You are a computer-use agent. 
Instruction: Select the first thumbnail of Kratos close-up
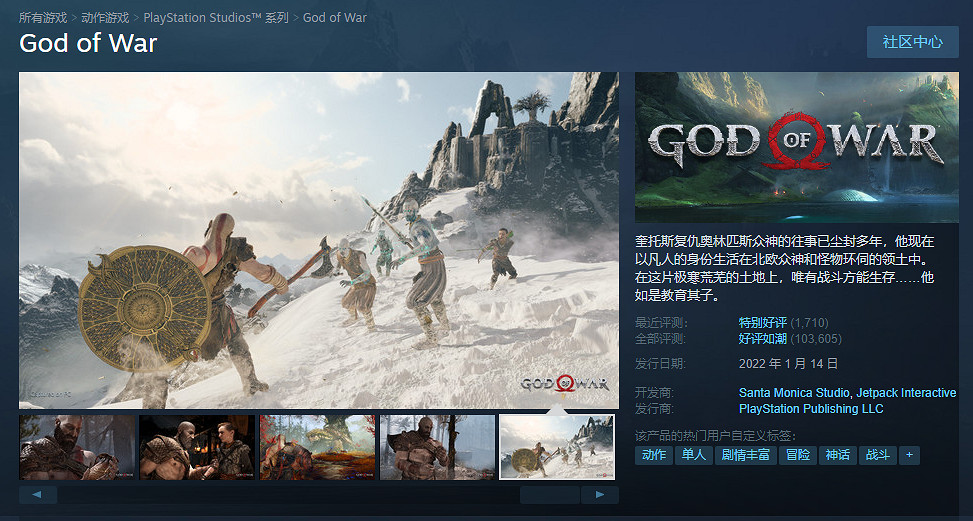click(77, 447)
